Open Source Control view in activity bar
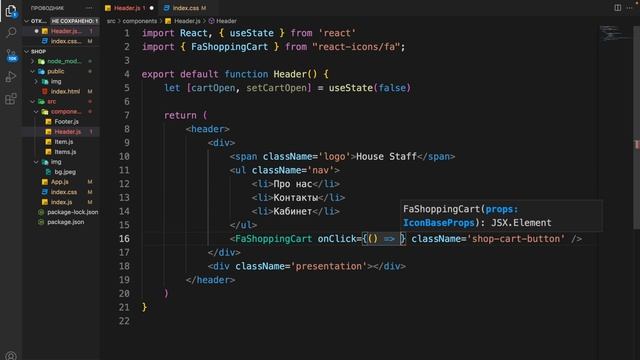Viewport: 640px width, 360px height. click(x=11, y=55)
